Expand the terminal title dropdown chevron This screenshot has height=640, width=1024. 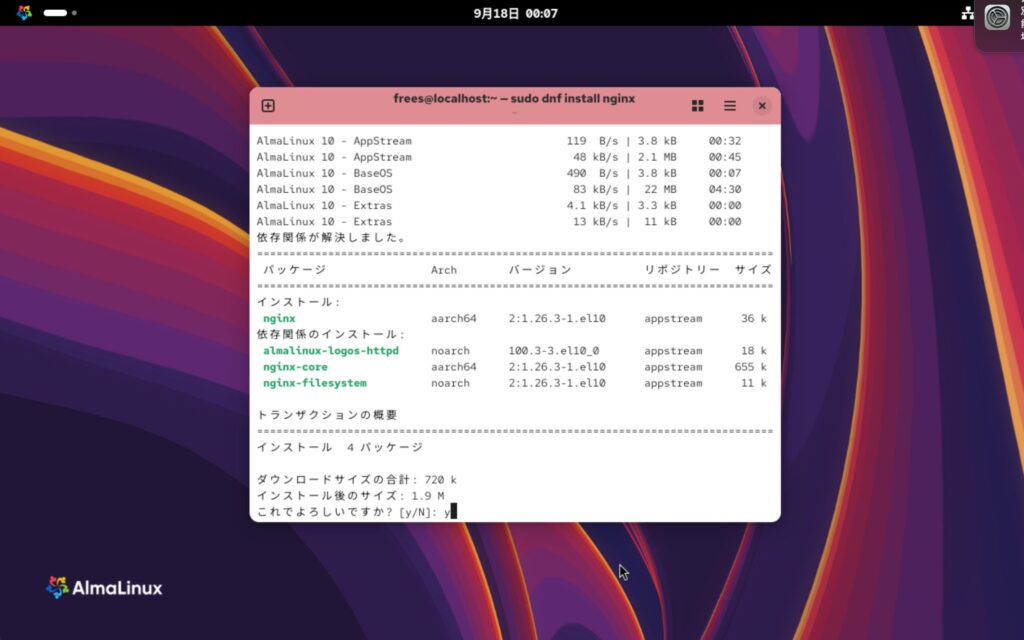click(514, 113)
